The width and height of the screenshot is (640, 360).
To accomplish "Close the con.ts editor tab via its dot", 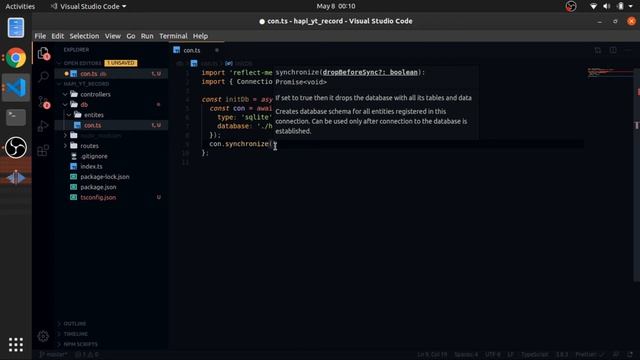I will pos(217,50).
